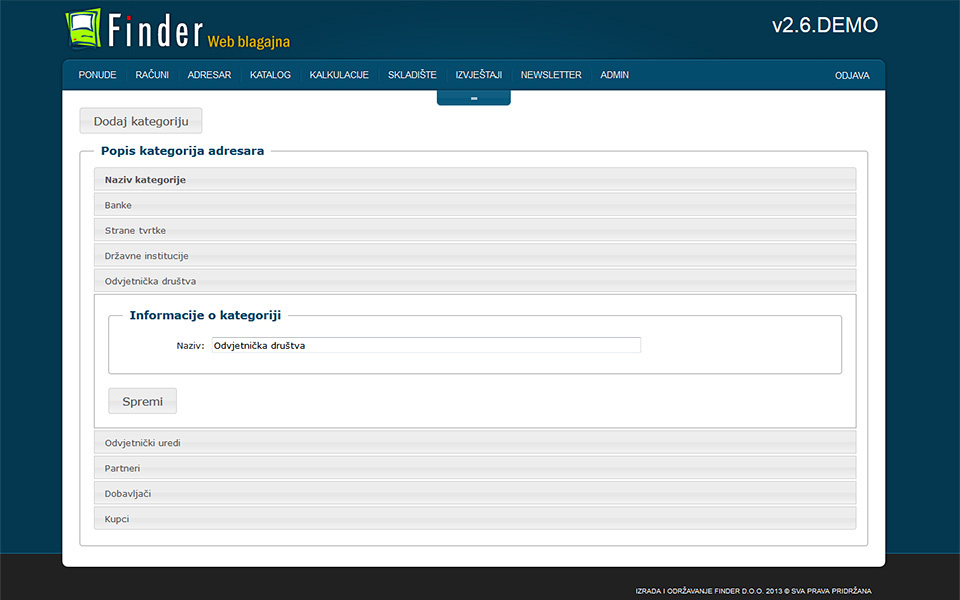Open the ADMIN menu
Image resolution: width=960 pixels, height=600 pixels.
(614, 75)
